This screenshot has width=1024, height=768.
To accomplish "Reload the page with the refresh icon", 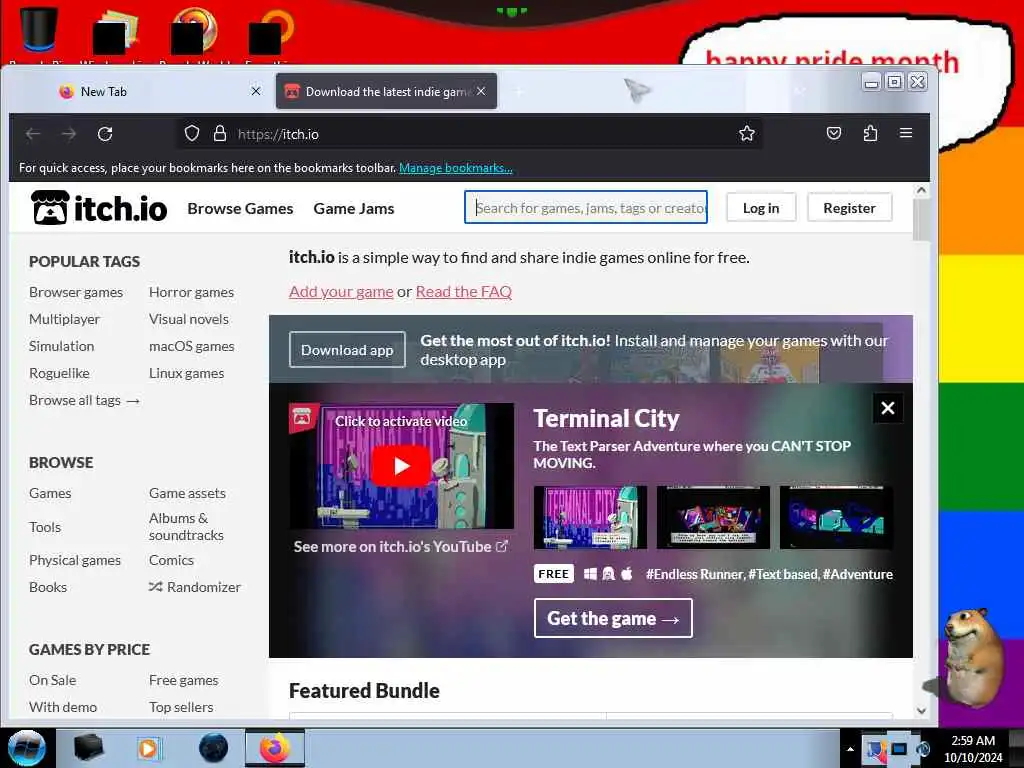I will coord(105,134).
